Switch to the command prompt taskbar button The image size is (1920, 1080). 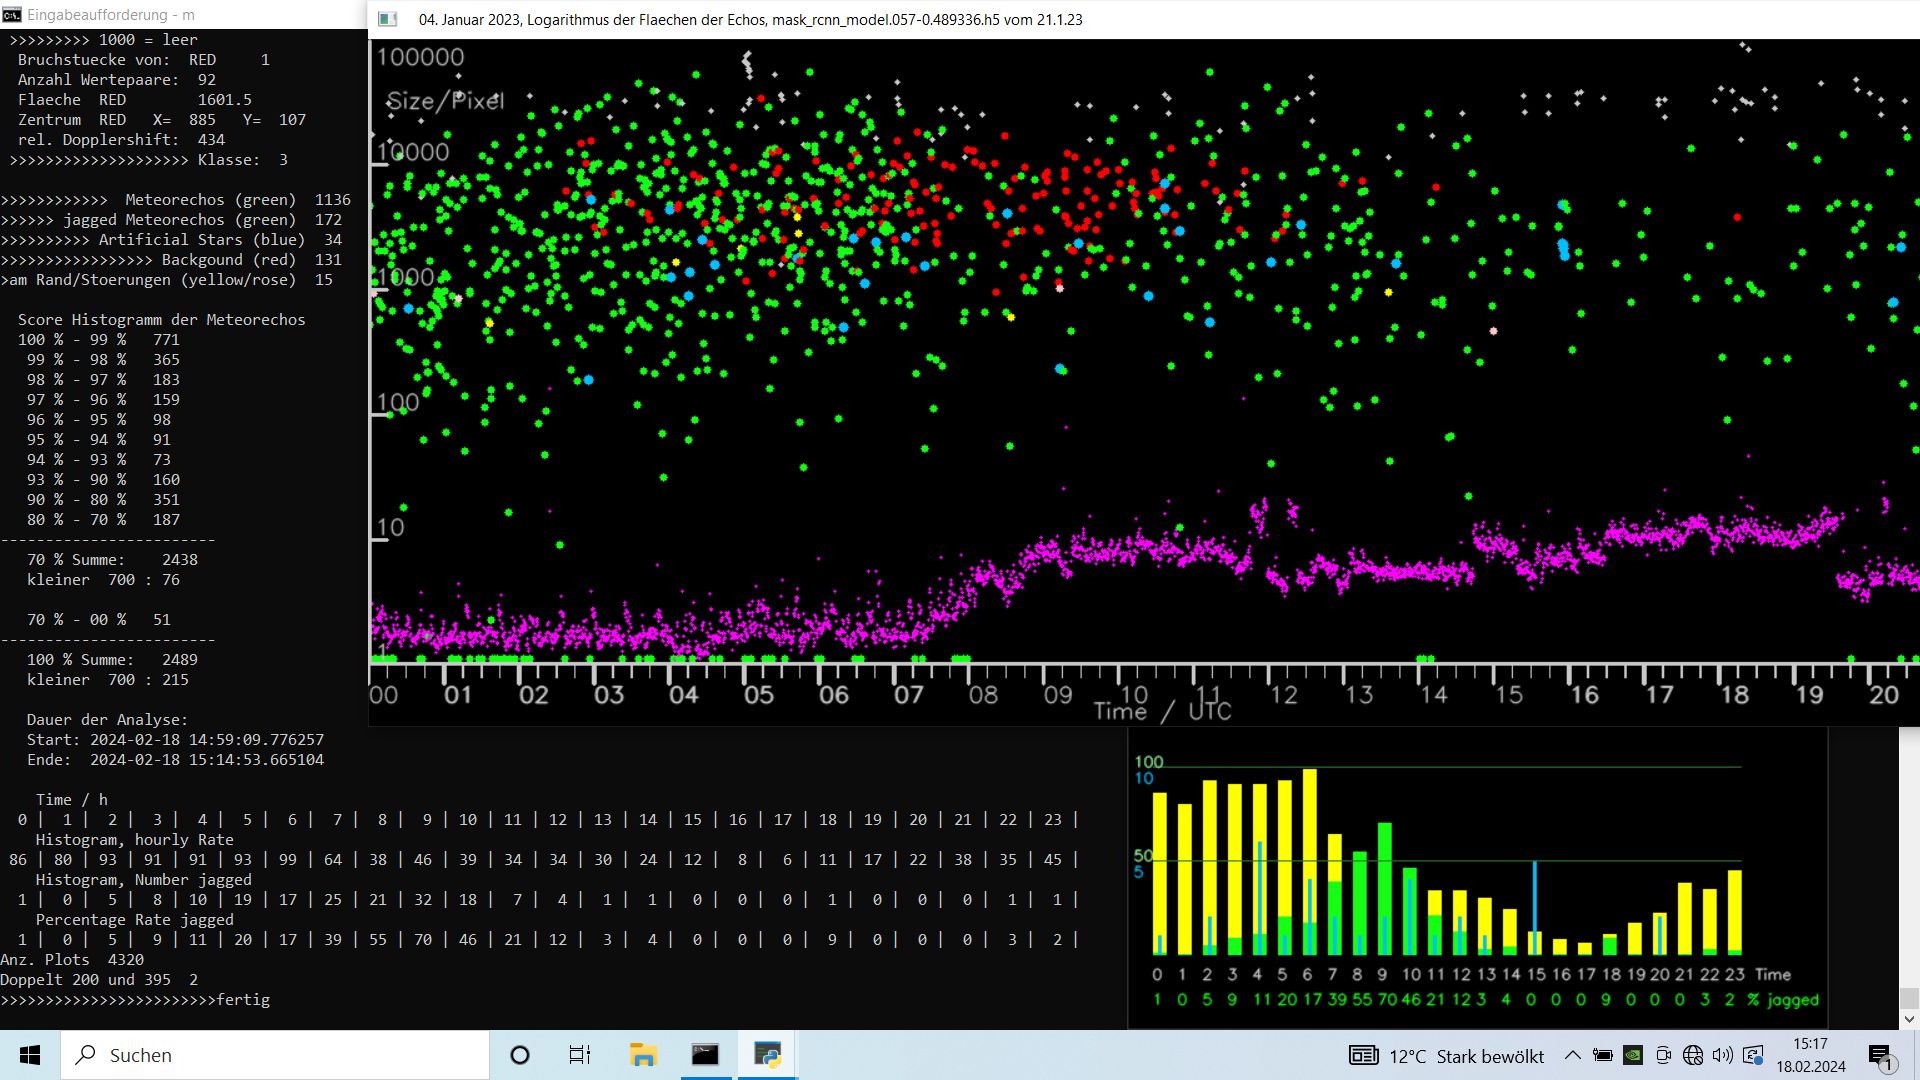pos(705,1055)
